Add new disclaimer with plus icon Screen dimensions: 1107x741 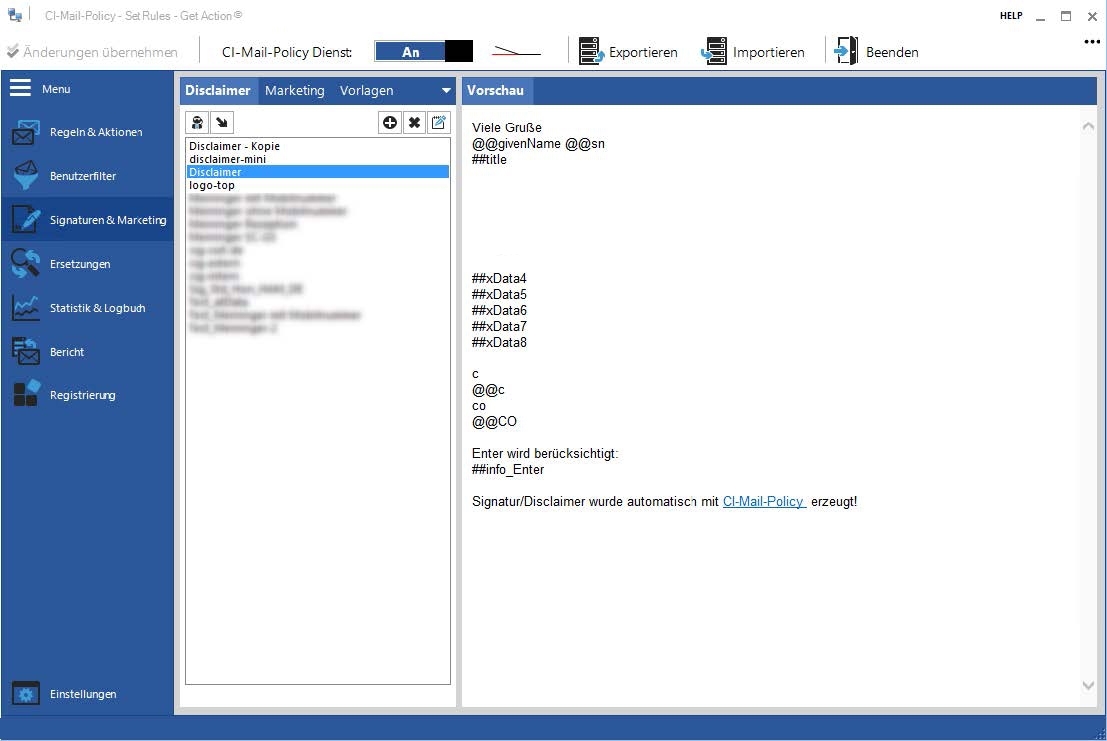(389, 123)
